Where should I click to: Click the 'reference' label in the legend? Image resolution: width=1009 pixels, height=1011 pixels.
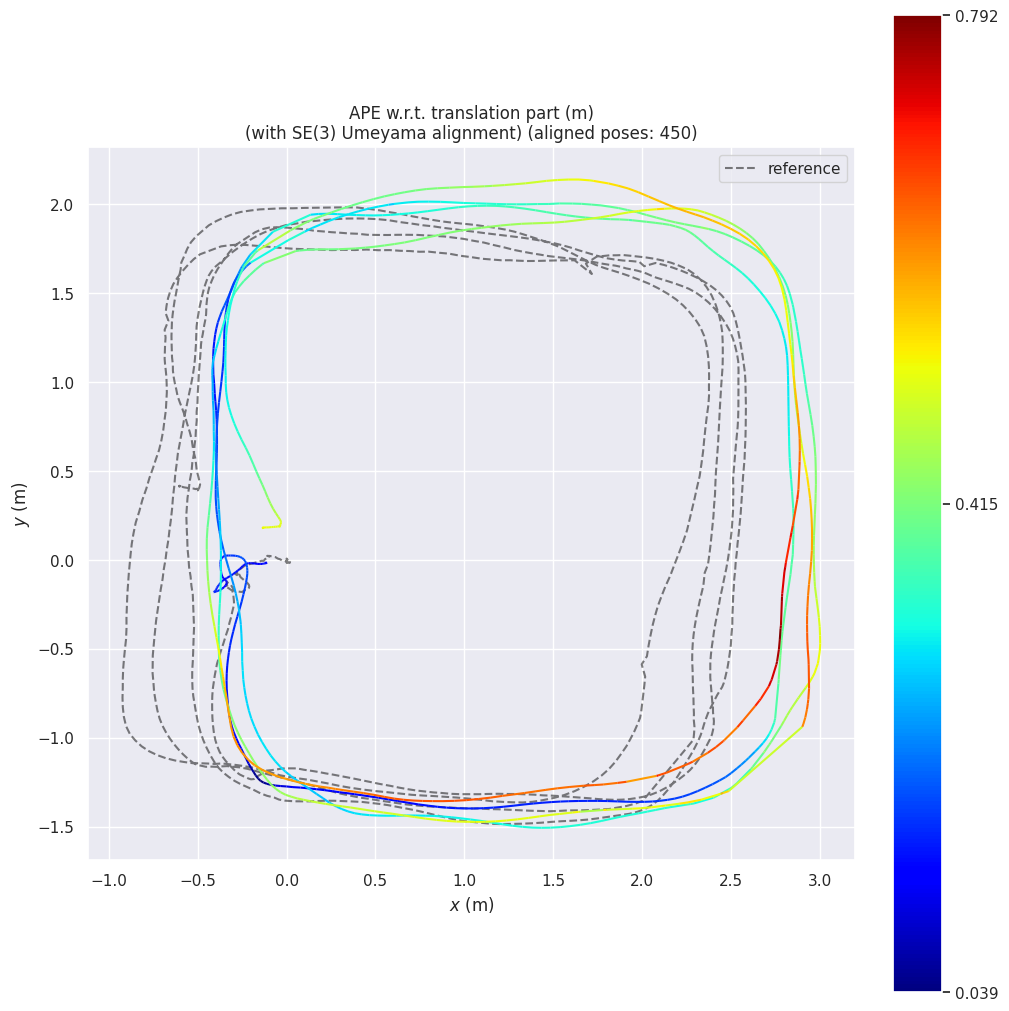tap(803, 169)
